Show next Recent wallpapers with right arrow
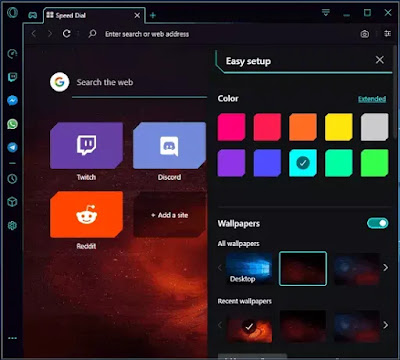Image resolution: width=400 pixels, height=360 pixels. [386, 325]
